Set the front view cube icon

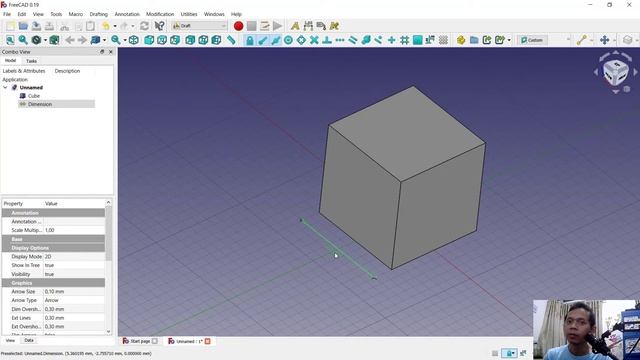pos(149,40)
